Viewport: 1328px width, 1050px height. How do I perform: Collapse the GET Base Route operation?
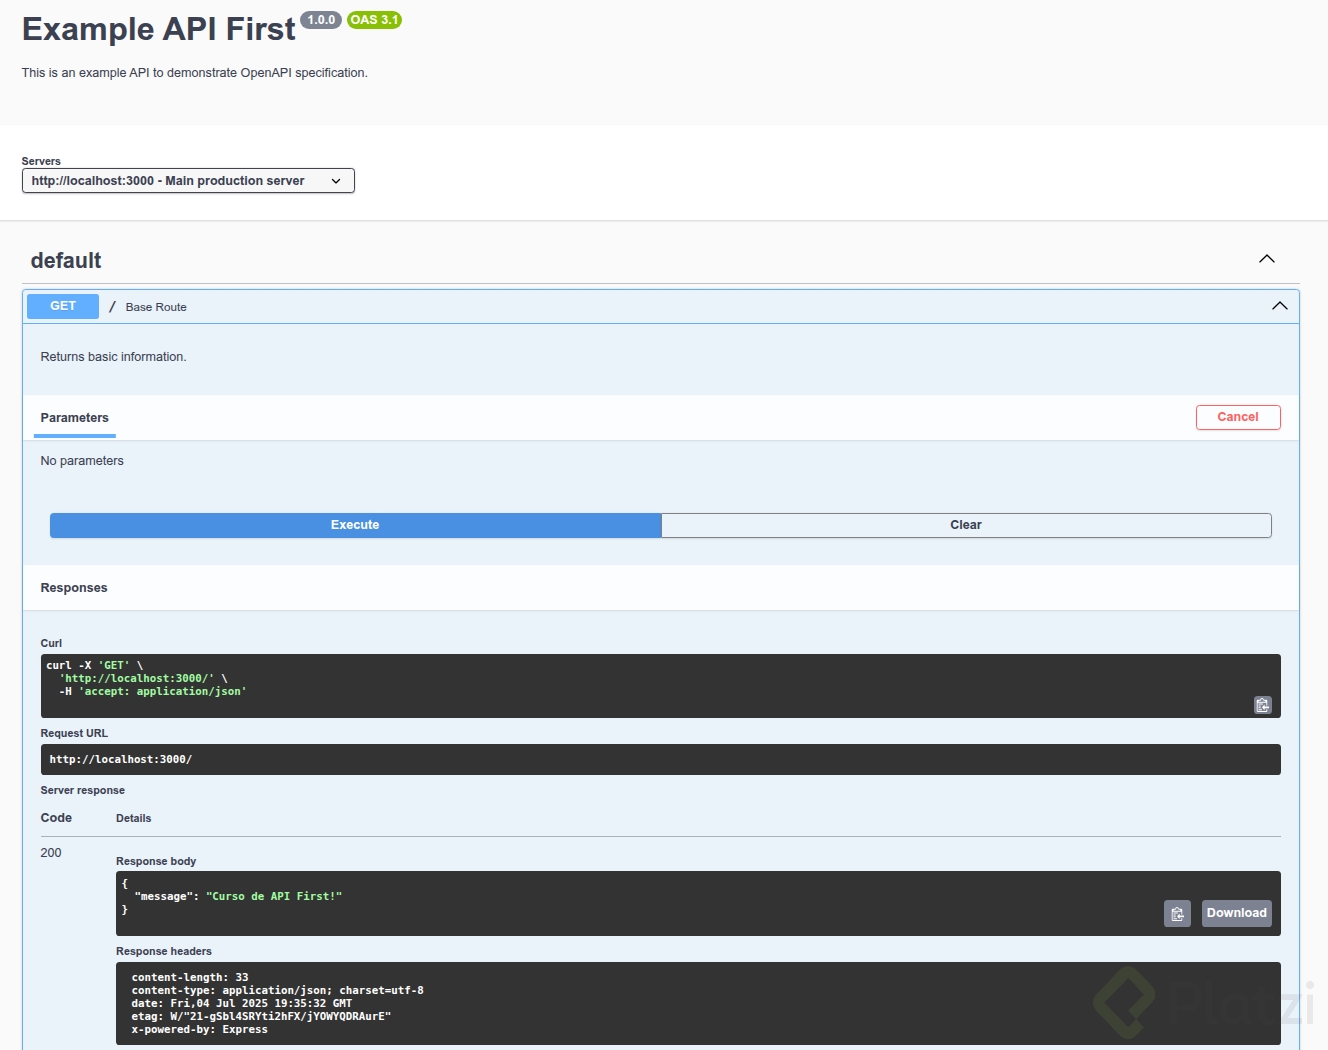pyautogui.click(x=1279, y=306)
